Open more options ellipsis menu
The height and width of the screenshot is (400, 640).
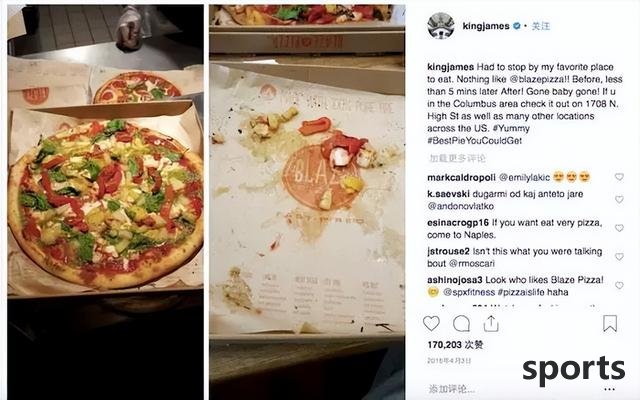click(x=609, y=389)
